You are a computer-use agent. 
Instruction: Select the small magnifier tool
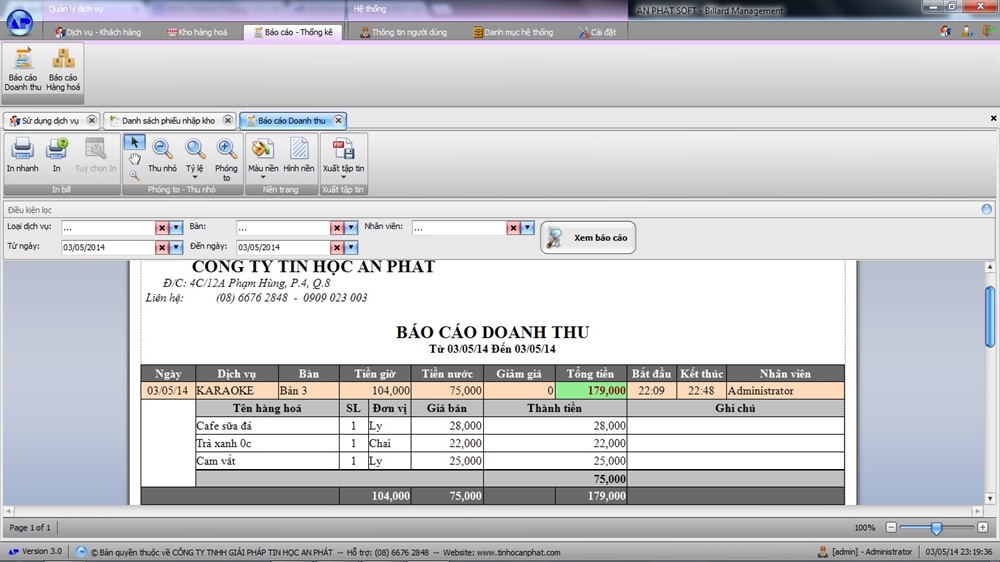point(134,175)
